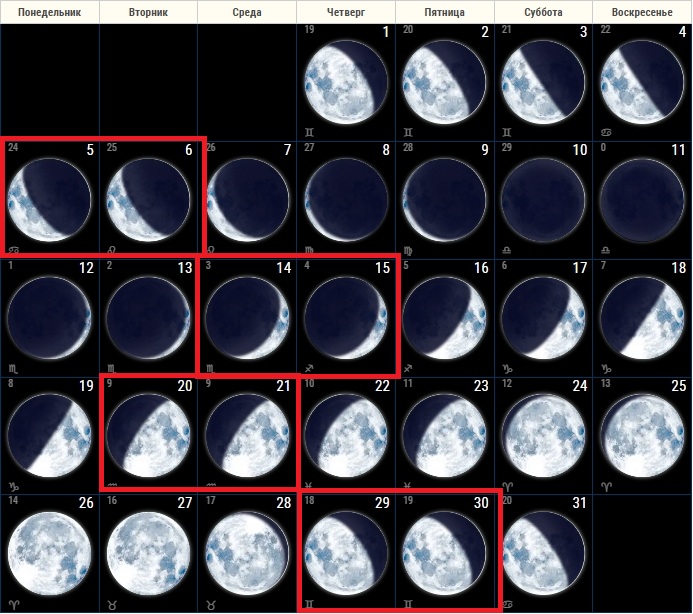Click the Taurus zodiac symbol under day 27
This screenshot has width=693, height=614.
tap(112, 604)
